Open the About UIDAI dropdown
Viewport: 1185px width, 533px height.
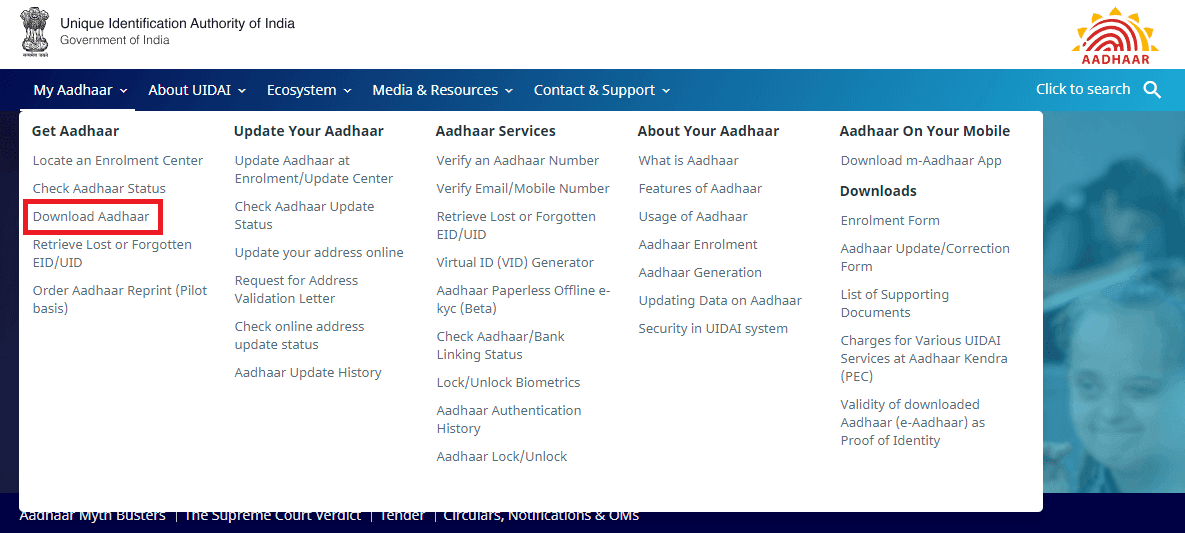click(197, 90)
